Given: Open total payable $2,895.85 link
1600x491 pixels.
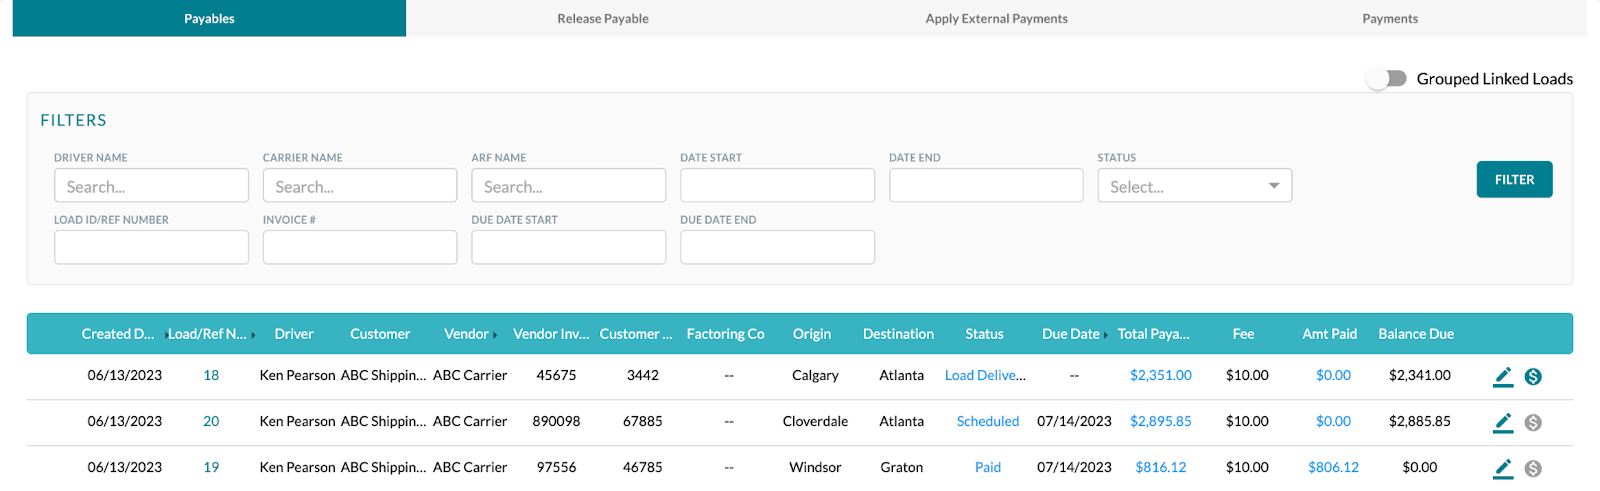Looking at the screenshot, I should coord(1161,421).
